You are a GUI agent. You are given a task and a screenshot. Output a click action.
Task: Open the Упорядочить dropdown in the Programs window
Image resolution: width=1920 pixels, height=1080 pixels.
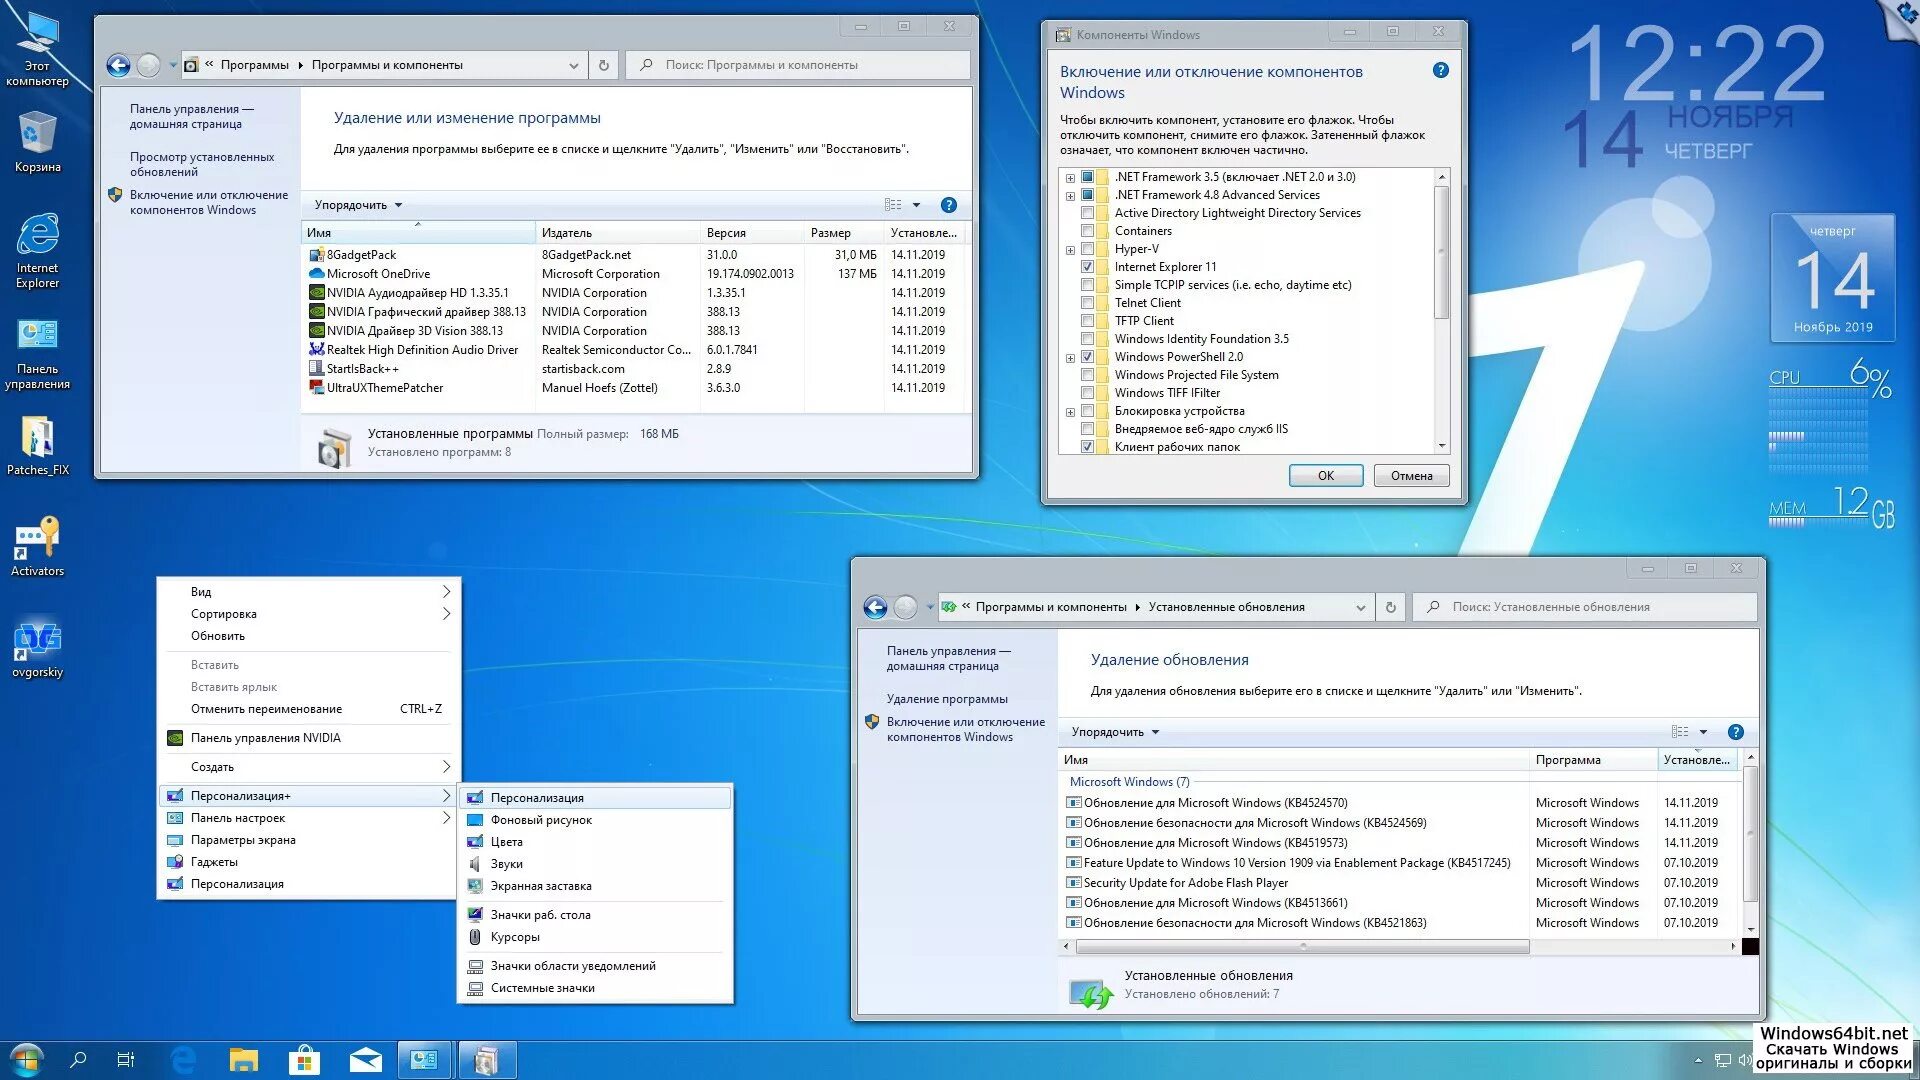click(x=358, y=205)
